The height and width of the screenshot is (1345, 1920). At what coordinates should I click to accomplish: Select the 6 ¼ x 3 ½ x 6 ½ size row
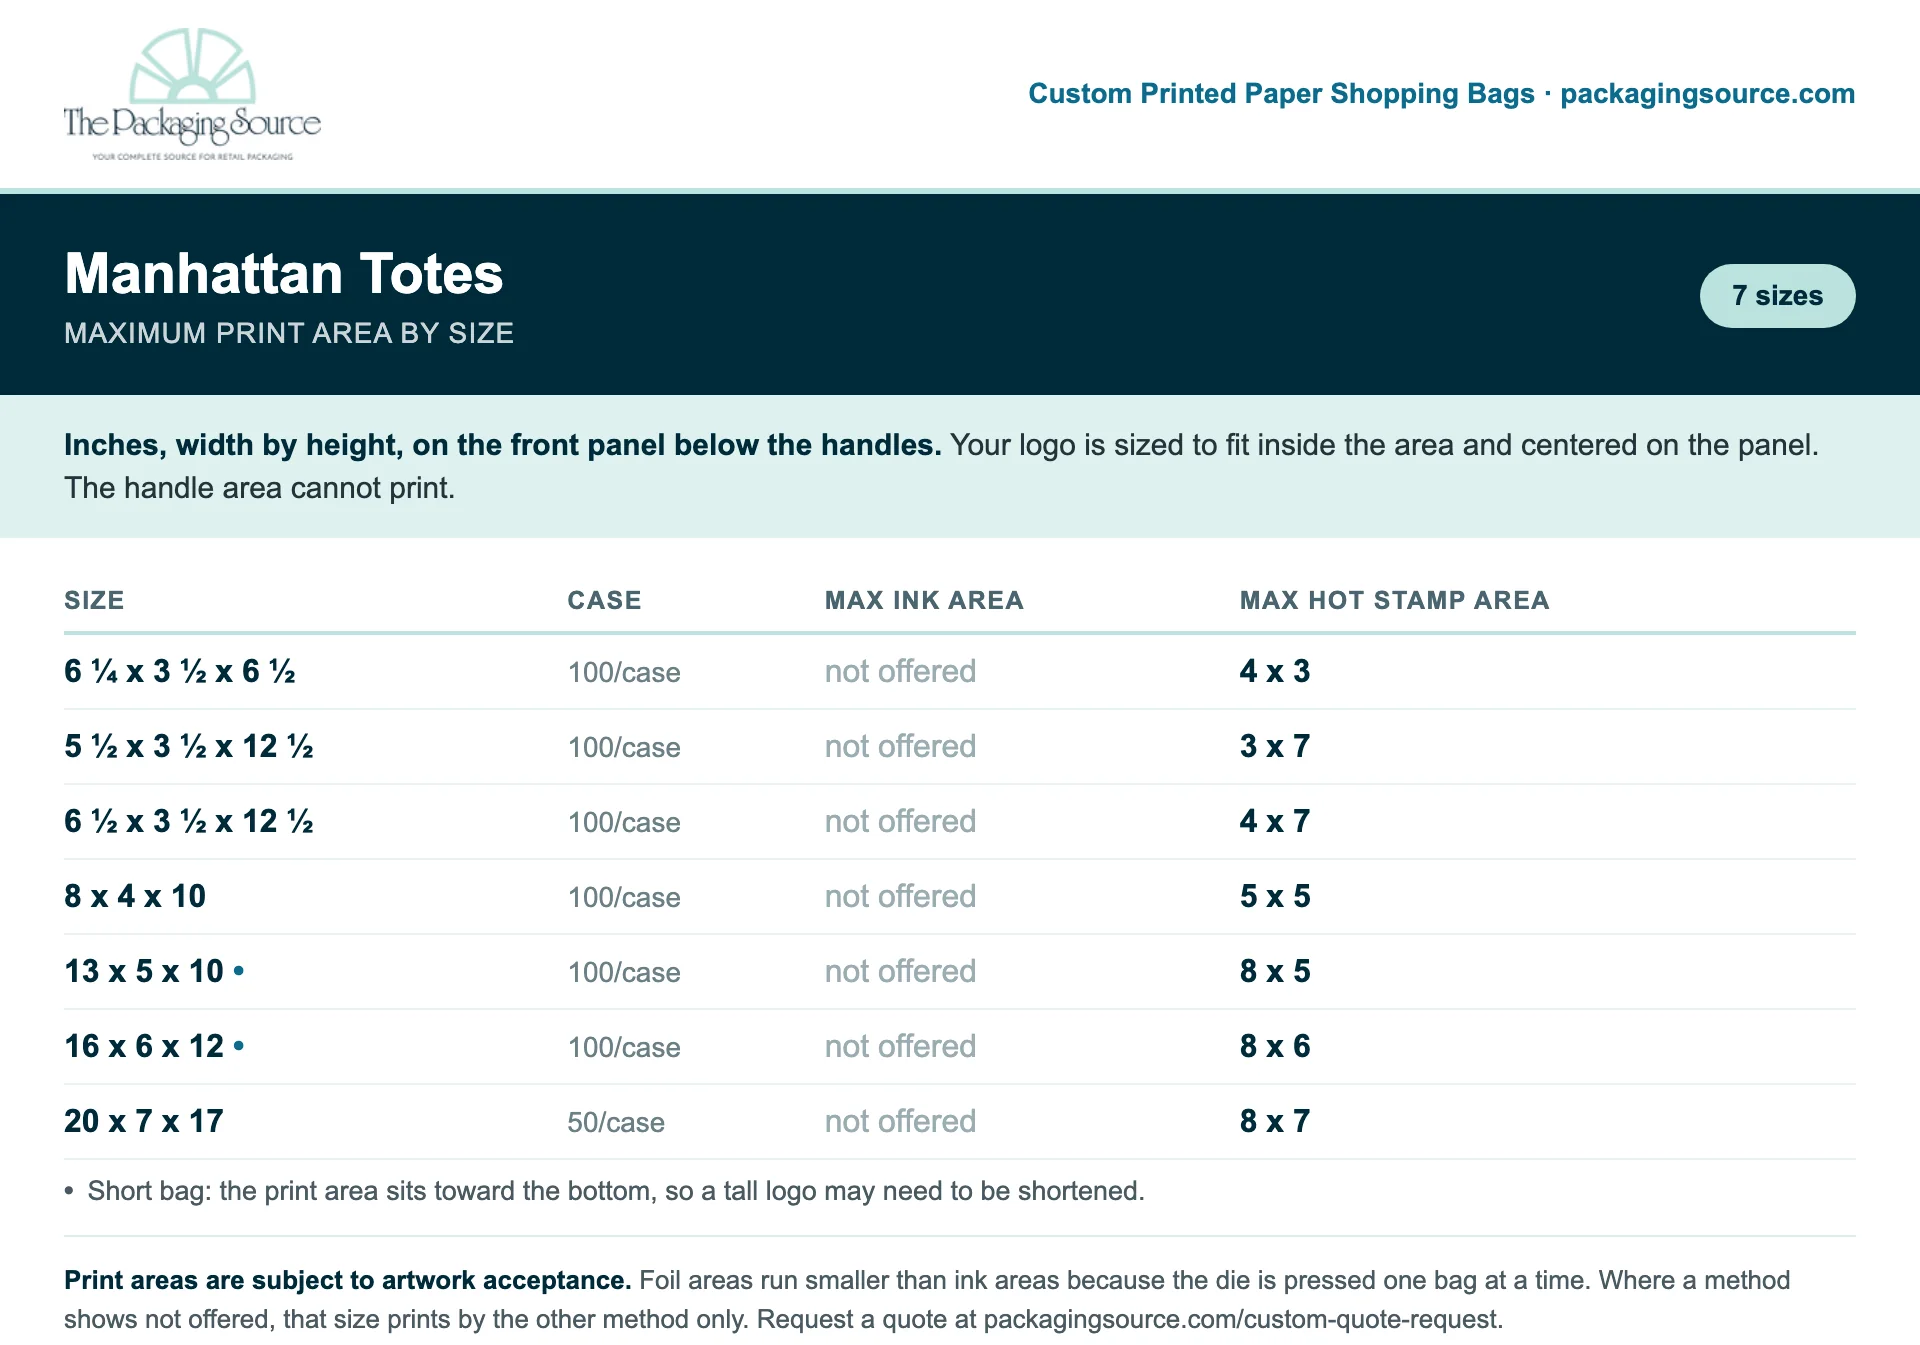point(960,671)
